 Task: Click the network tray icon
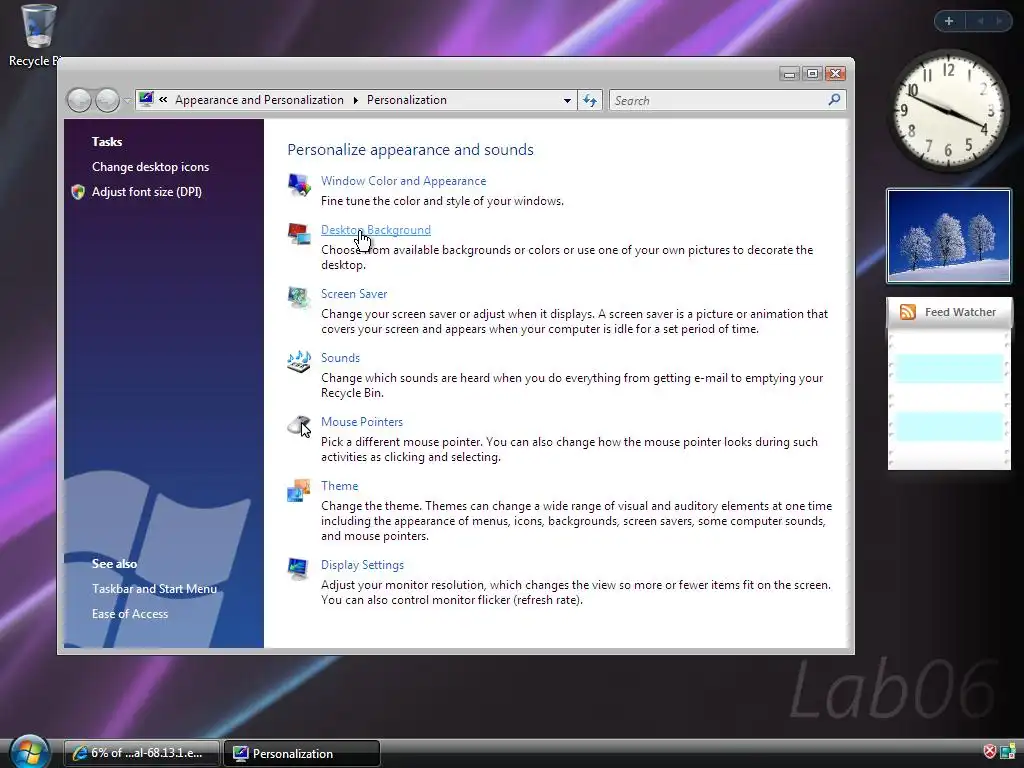tap(1008, 752)
